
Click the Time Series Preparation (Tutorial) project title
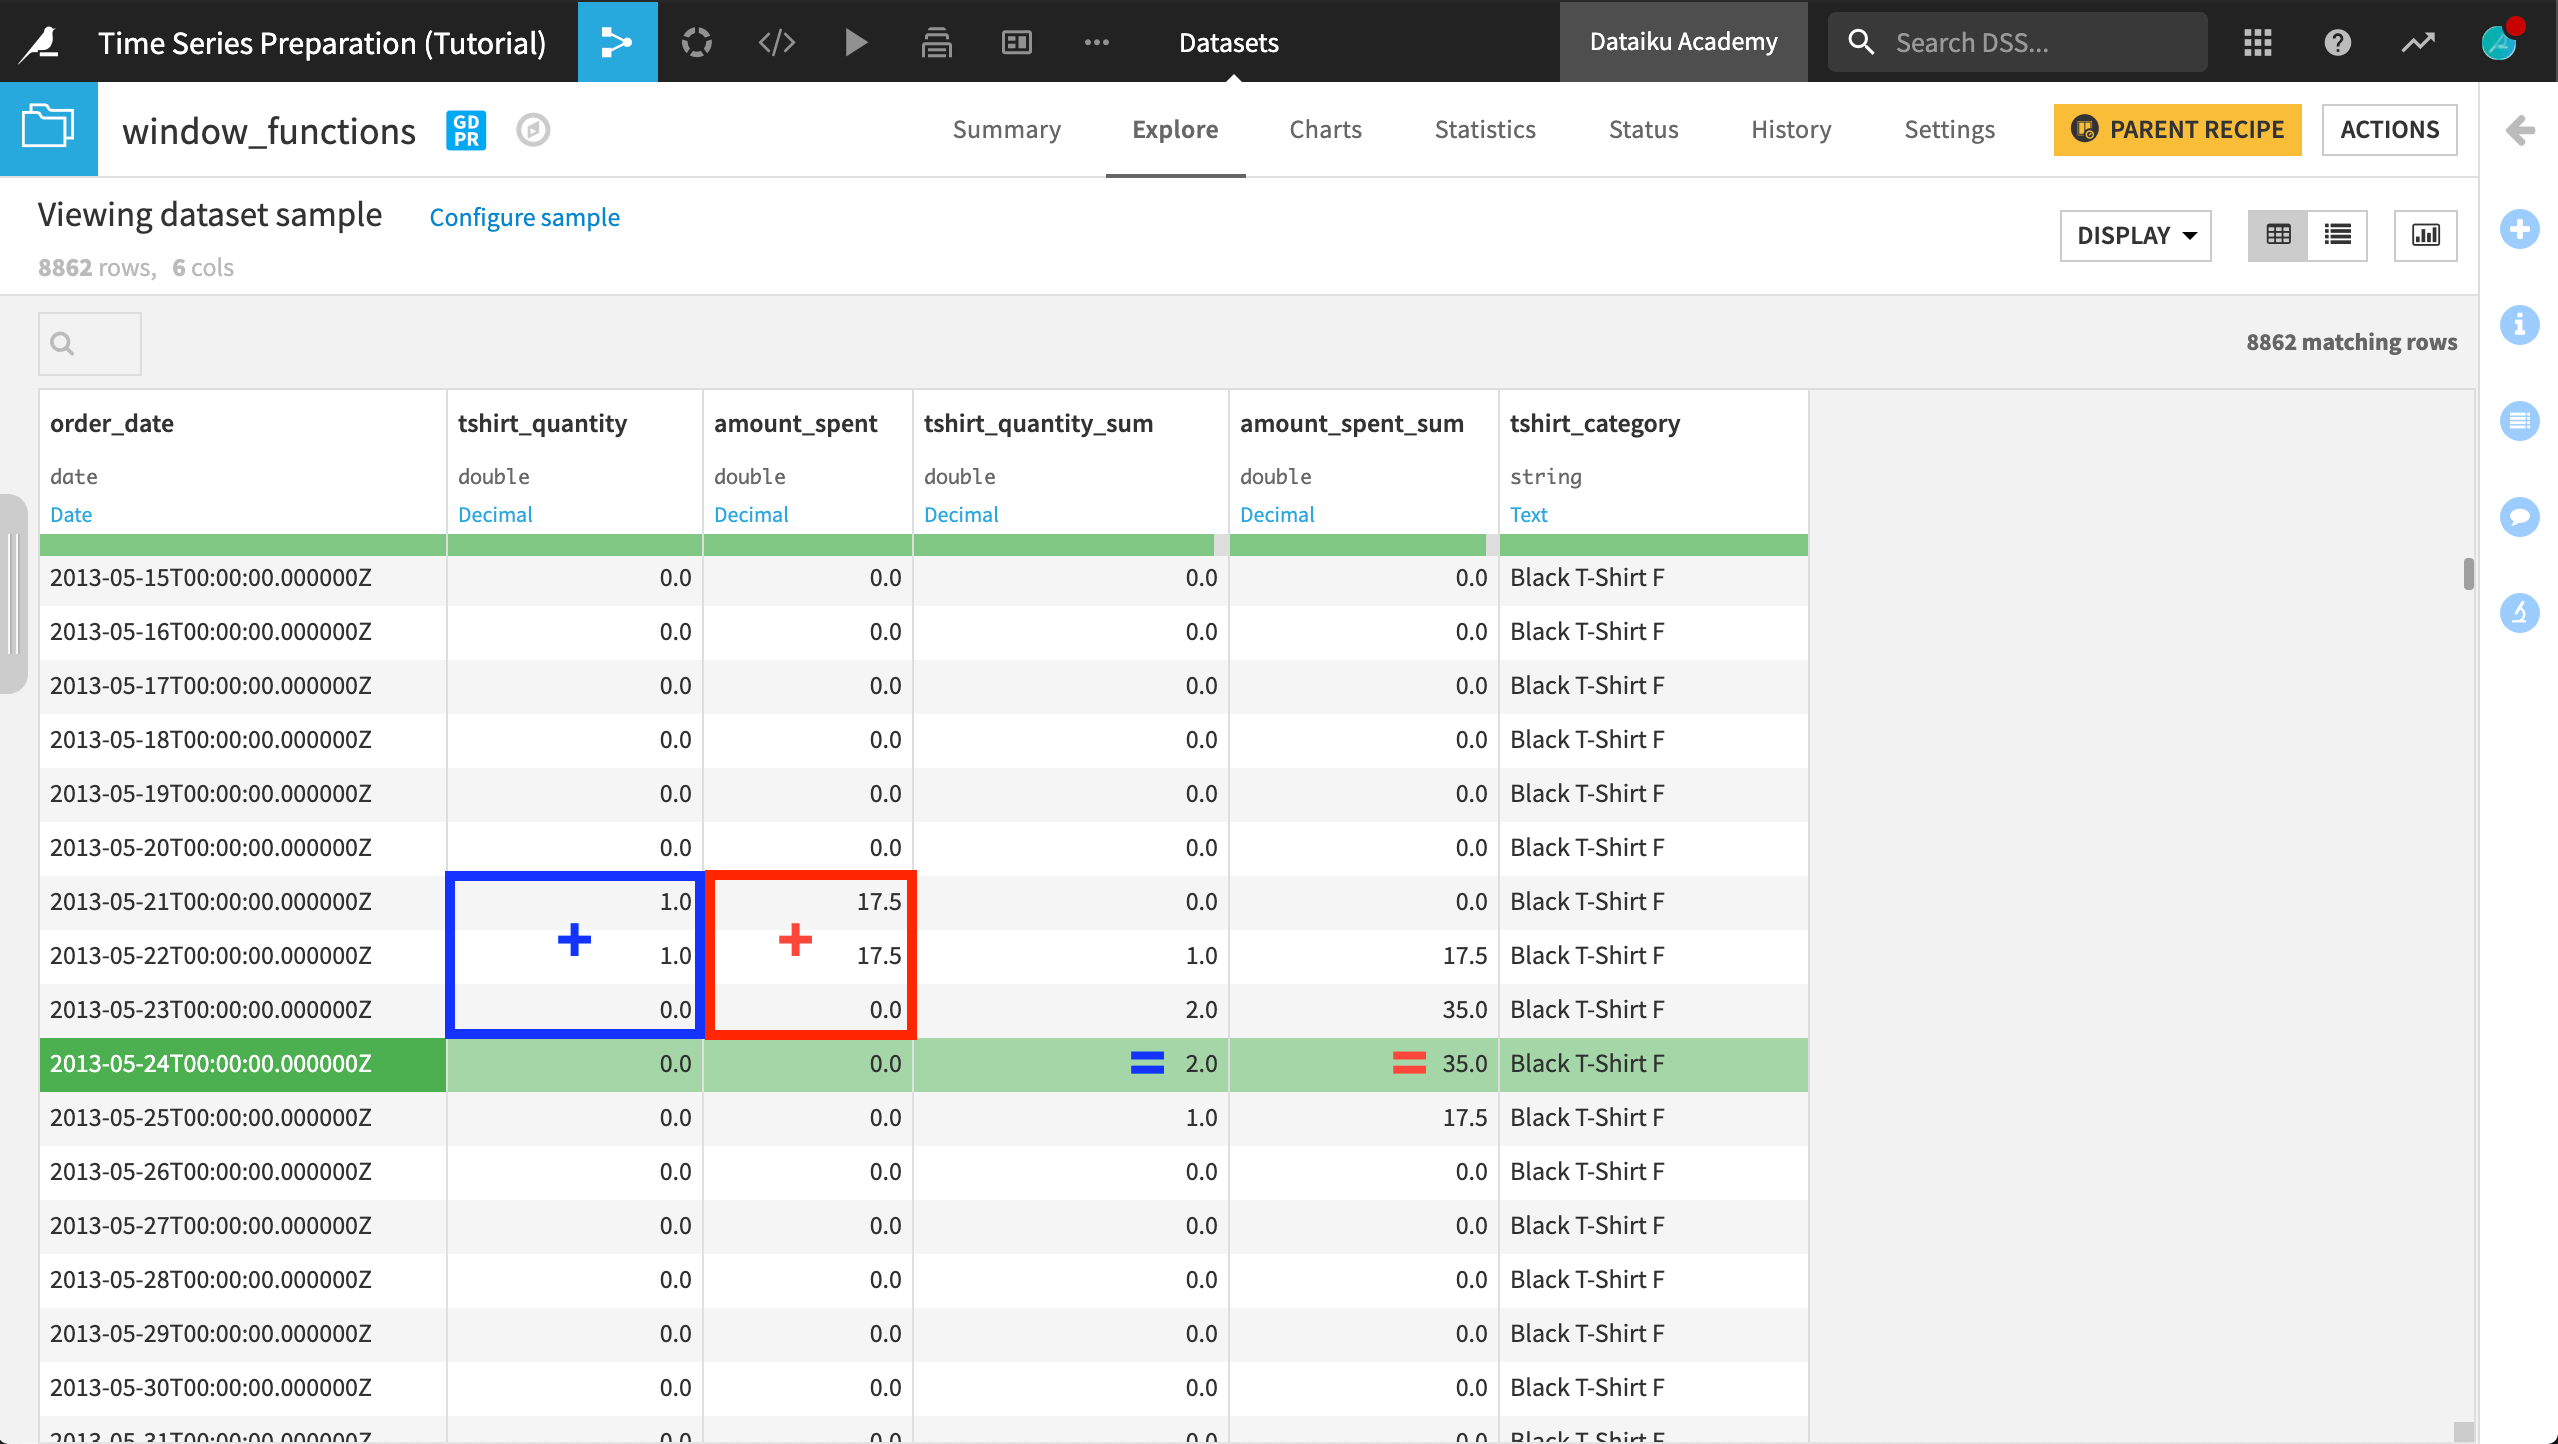pos(322,42)
